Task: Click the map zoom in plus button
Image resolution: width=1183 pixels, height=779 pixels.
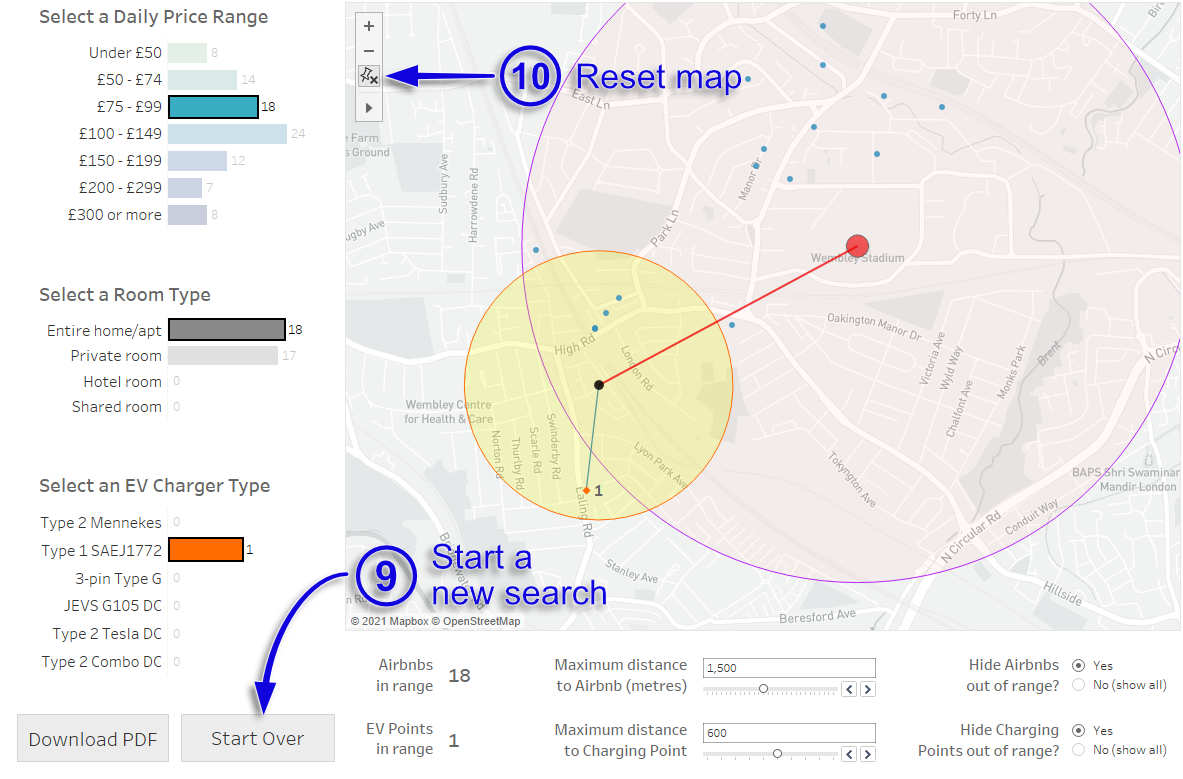Action: [369, 27]
